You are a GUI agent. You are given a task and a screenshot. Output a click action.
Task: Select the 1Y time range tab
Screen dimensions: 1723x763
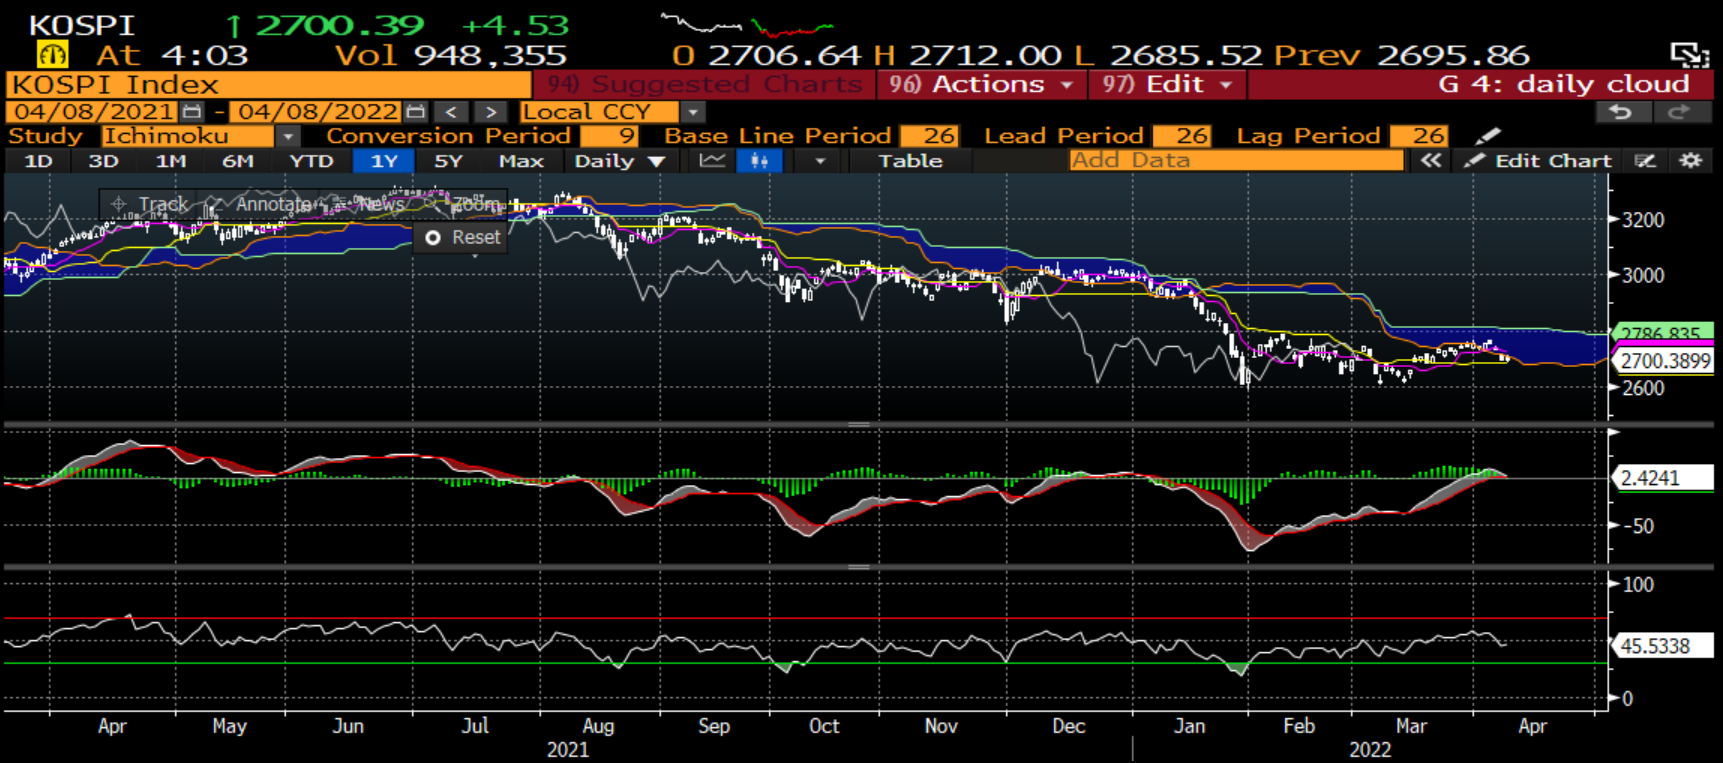[x=384, y=161]
